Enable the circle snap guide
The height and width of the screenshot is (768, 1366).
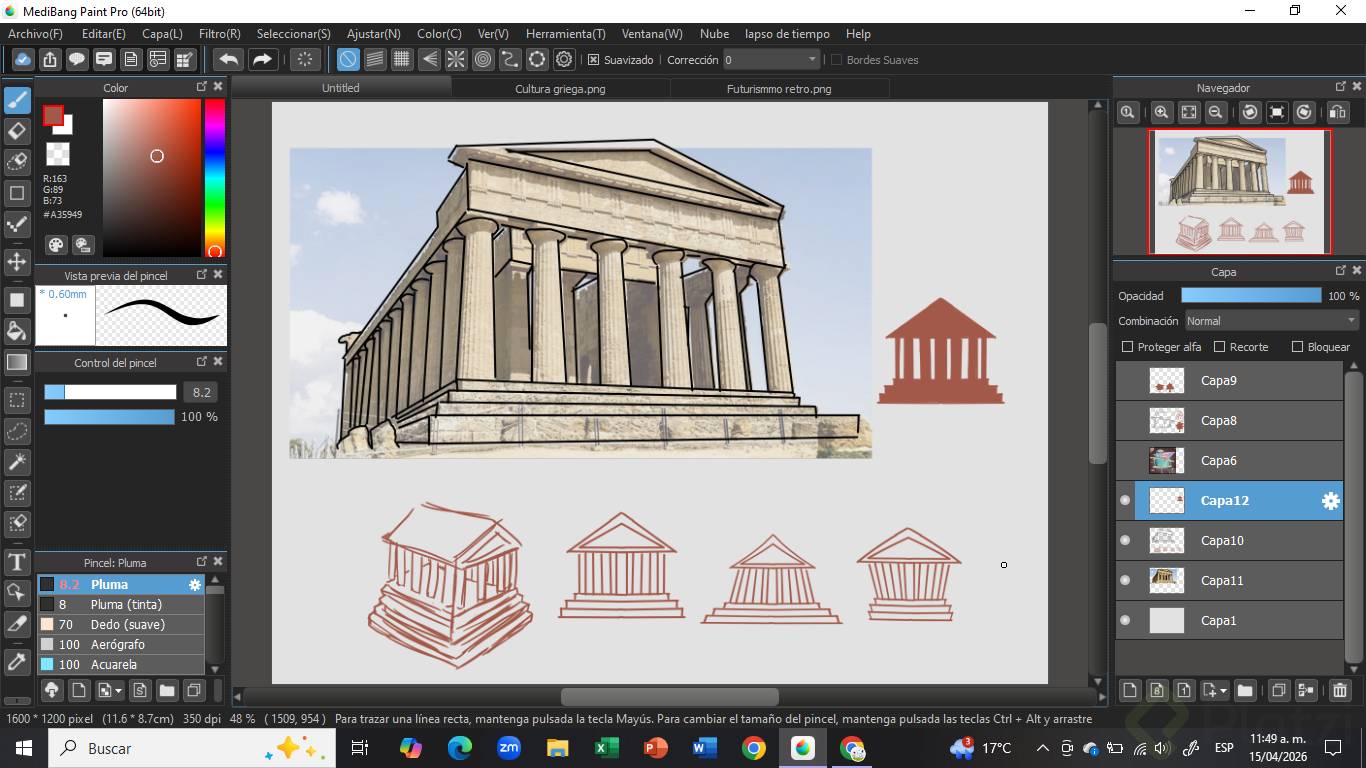[483, 59]
